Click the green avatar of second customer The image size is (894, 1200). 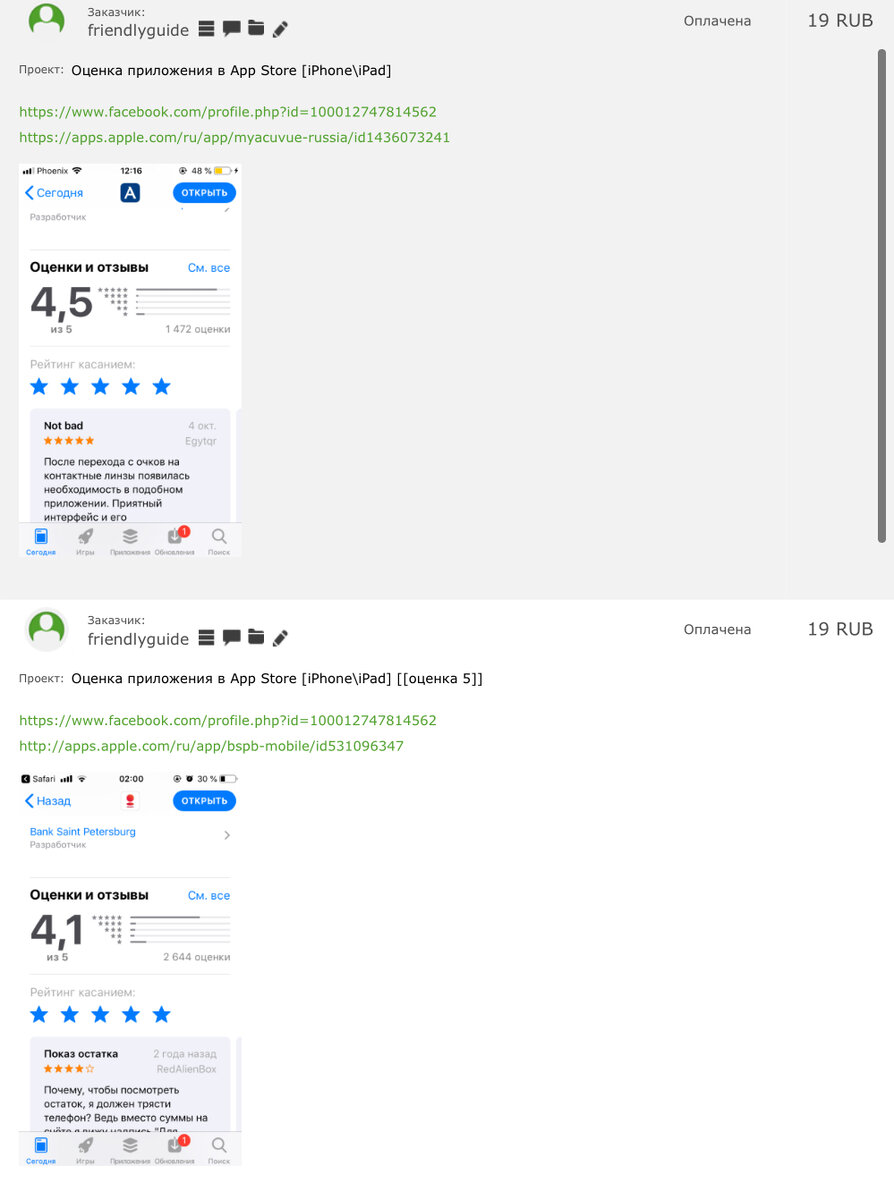pos(46,629)
